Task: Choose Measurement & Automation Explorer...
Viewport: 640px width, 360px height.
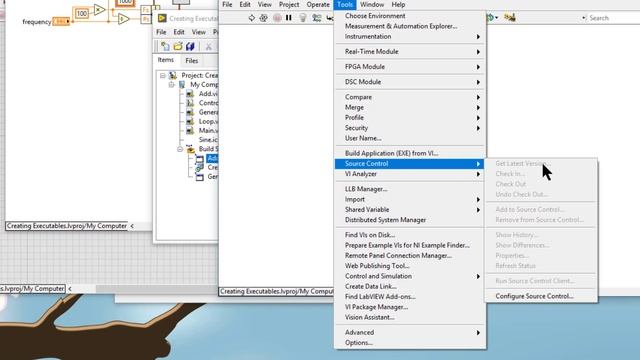Action: pos(401,26)
